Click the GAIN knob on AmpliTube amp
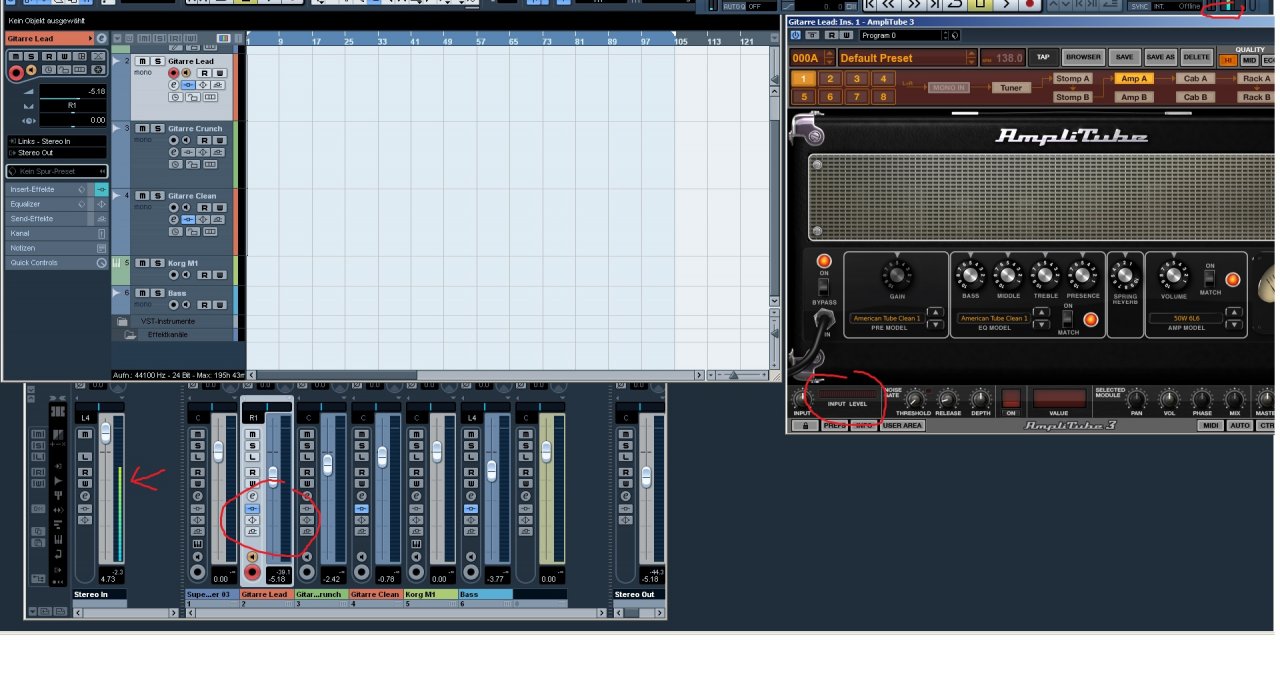The image size is (1280, 693). (x=896, y=273)
